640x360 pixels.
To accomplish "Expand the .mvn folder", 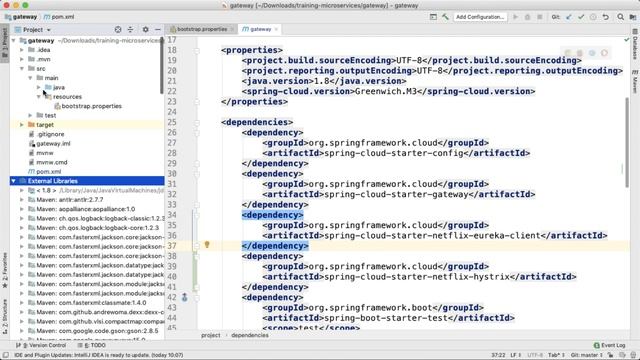I will click(x=22, y=59).
